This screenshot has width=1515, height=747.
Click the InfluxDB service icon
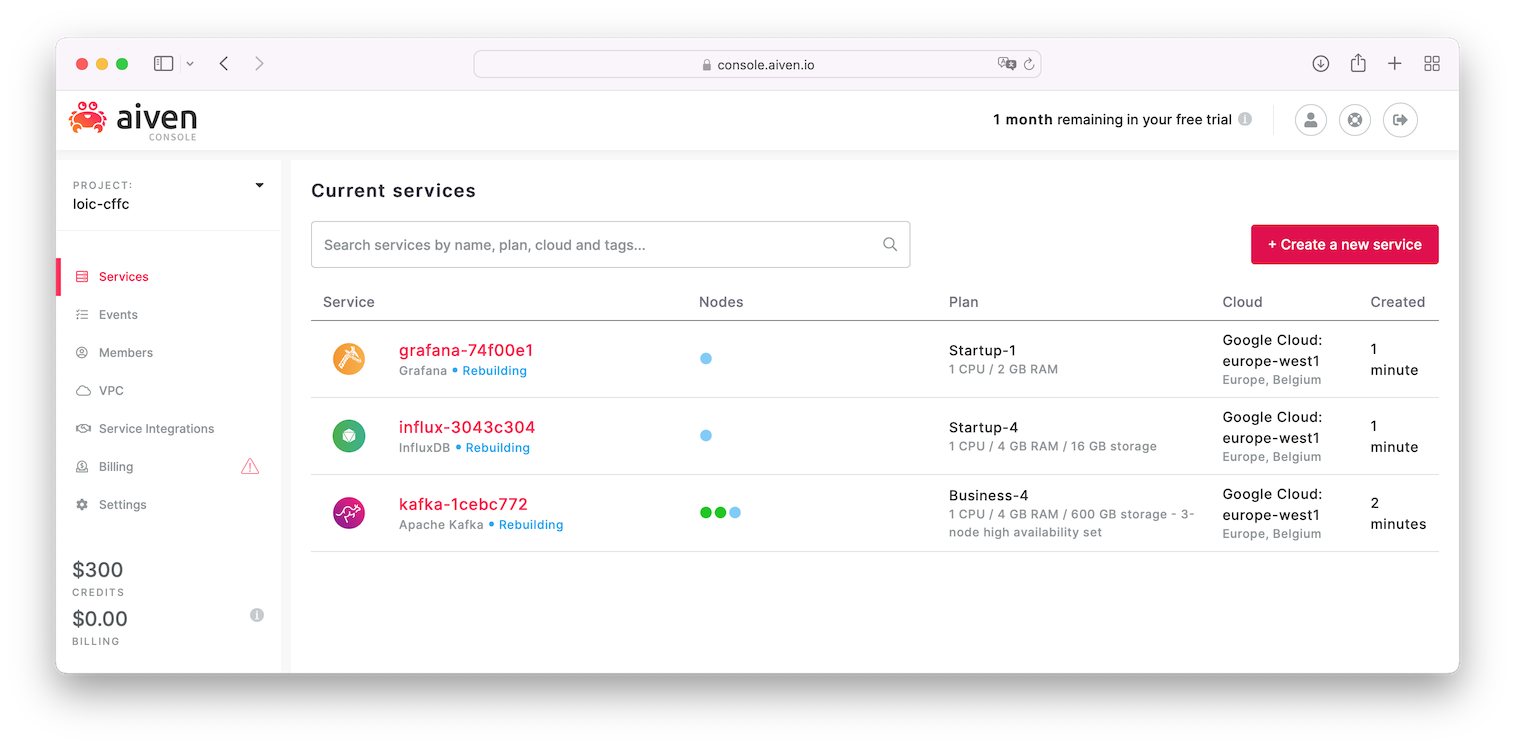tap(349, 435)
